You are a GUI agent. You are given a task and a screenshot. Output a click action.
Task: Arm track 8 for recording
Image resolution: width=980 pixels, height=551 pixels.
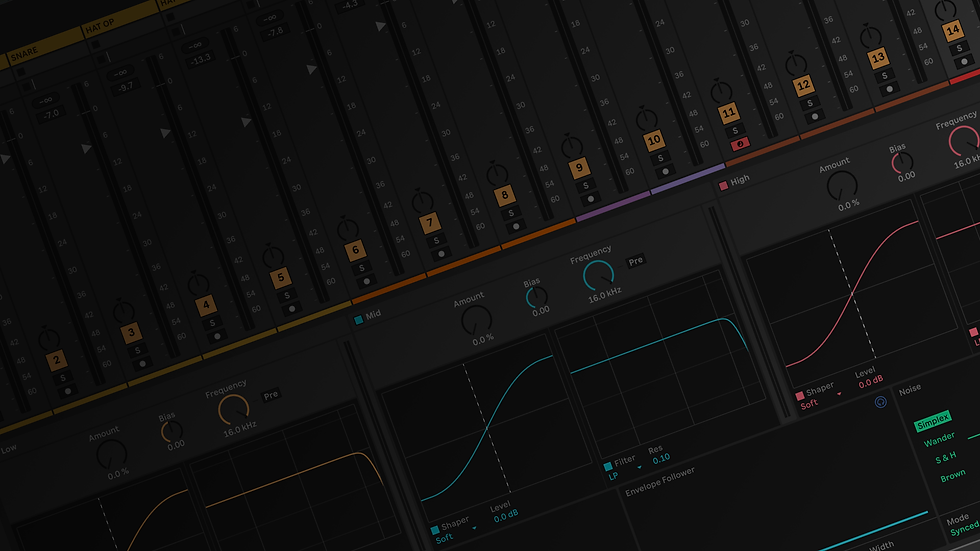[516, 226]
